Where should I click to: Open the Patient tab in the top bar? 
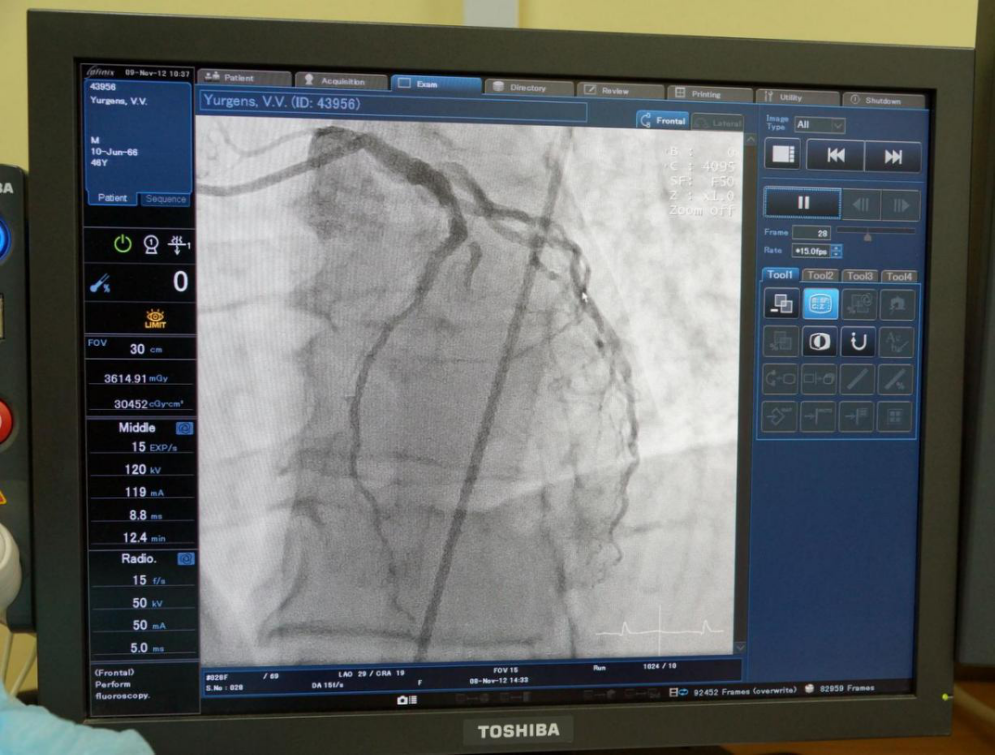[244, 77]
